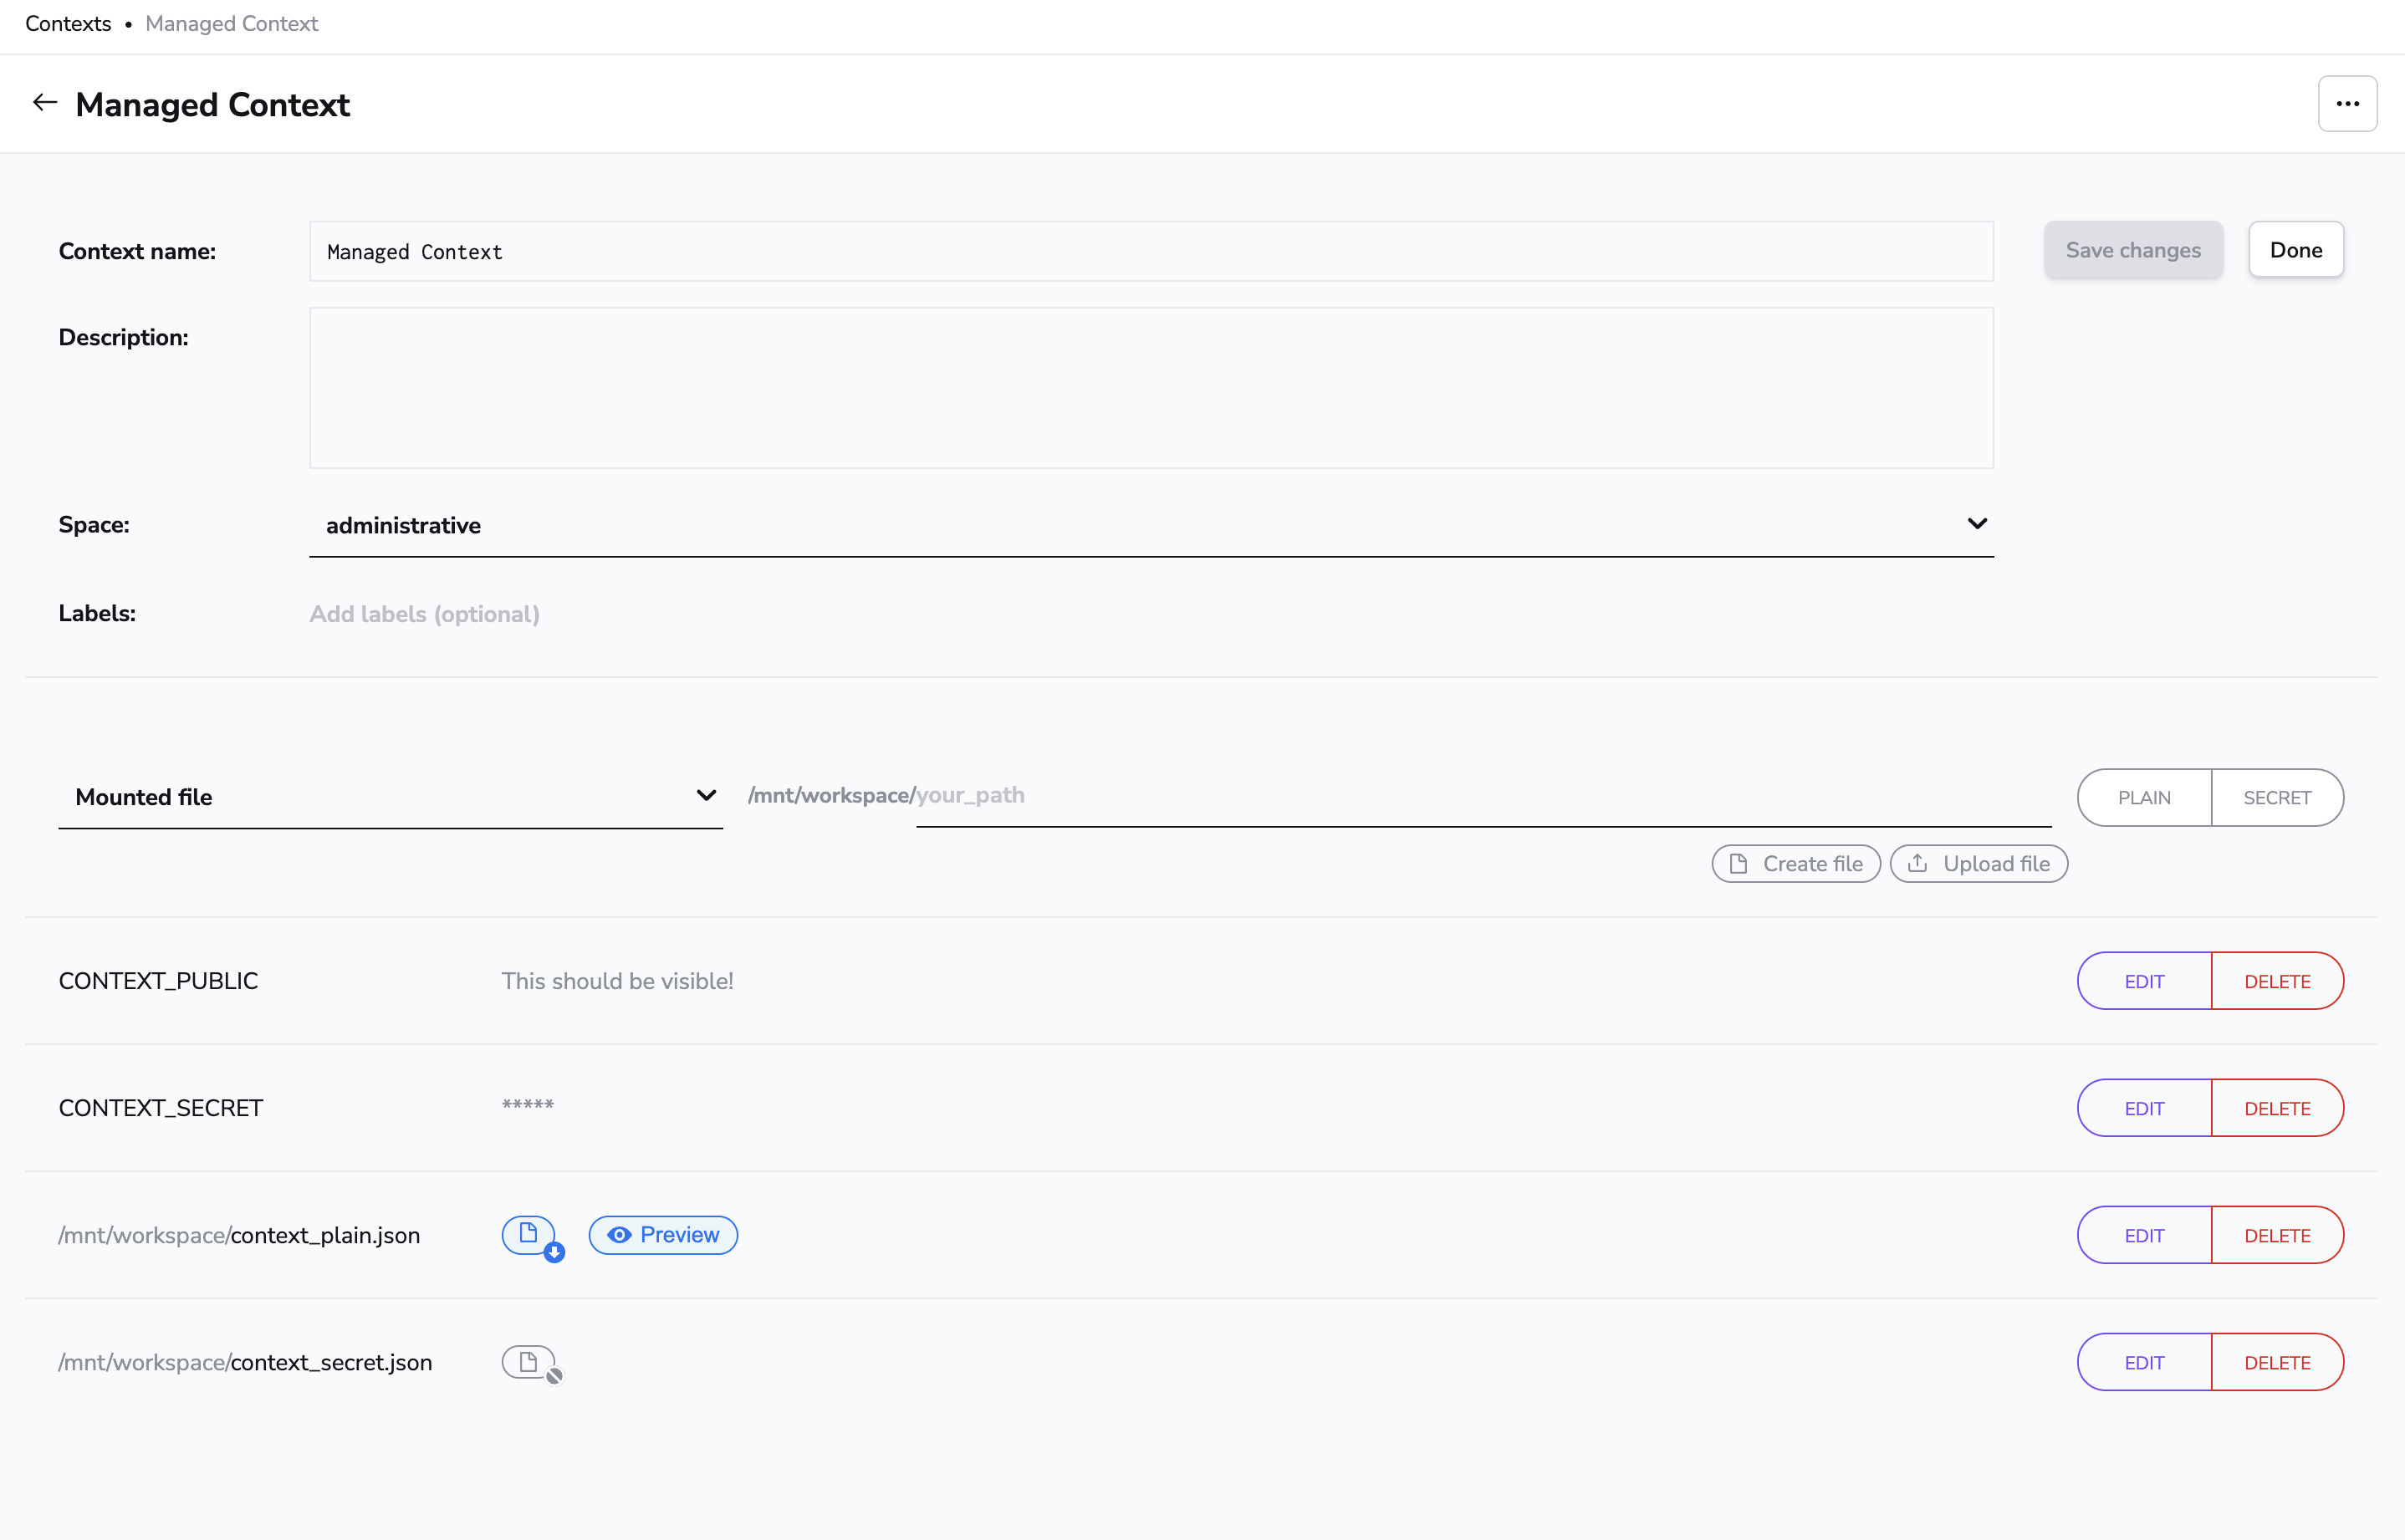
Task: Click the eye icon inside Preview
Action: (x=621, y=1234)
